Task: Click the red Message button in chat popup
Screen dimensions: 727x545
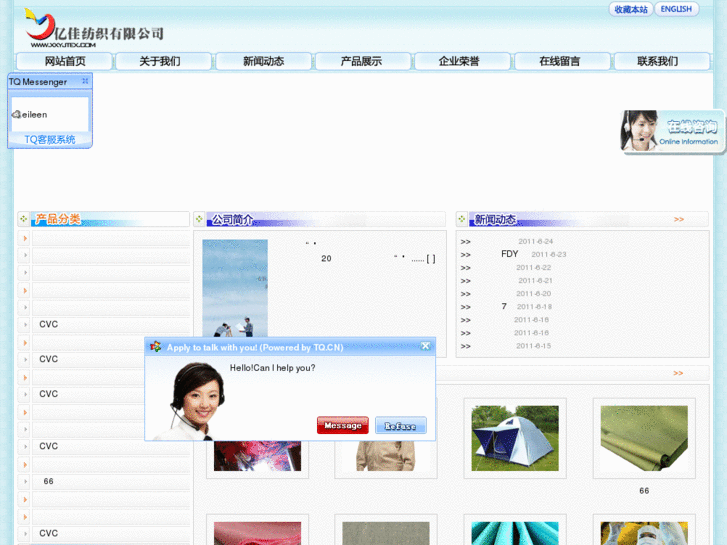Action: (343, 425)
